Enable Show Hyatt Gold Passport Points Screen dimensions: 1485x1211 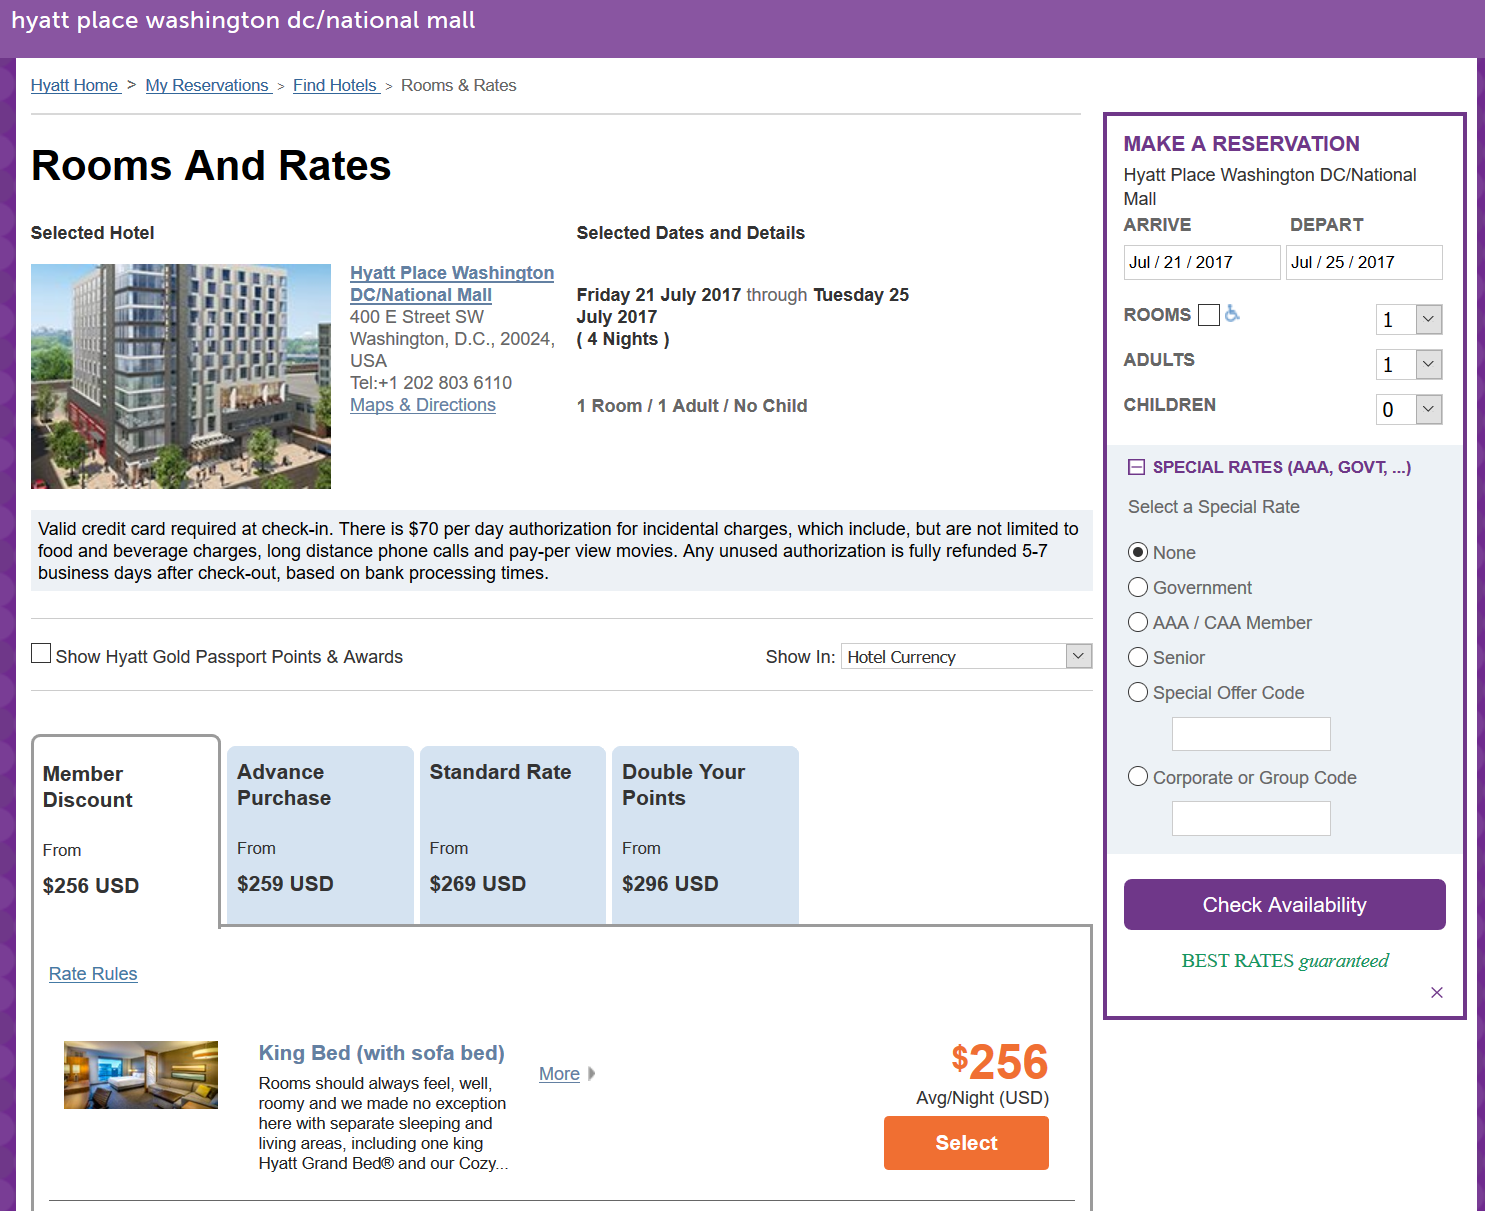tap(41, 654)
